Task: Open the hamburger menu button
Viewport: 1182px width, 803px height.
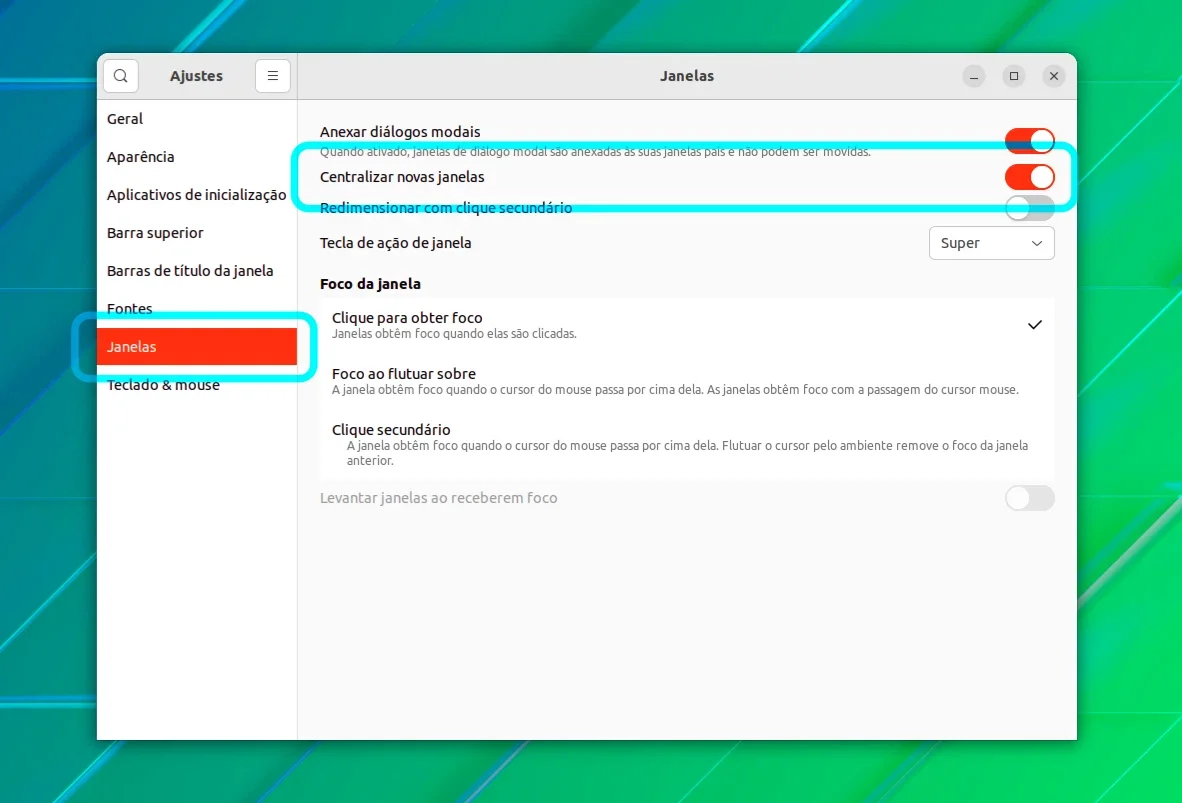Action: tap(273, 76)
